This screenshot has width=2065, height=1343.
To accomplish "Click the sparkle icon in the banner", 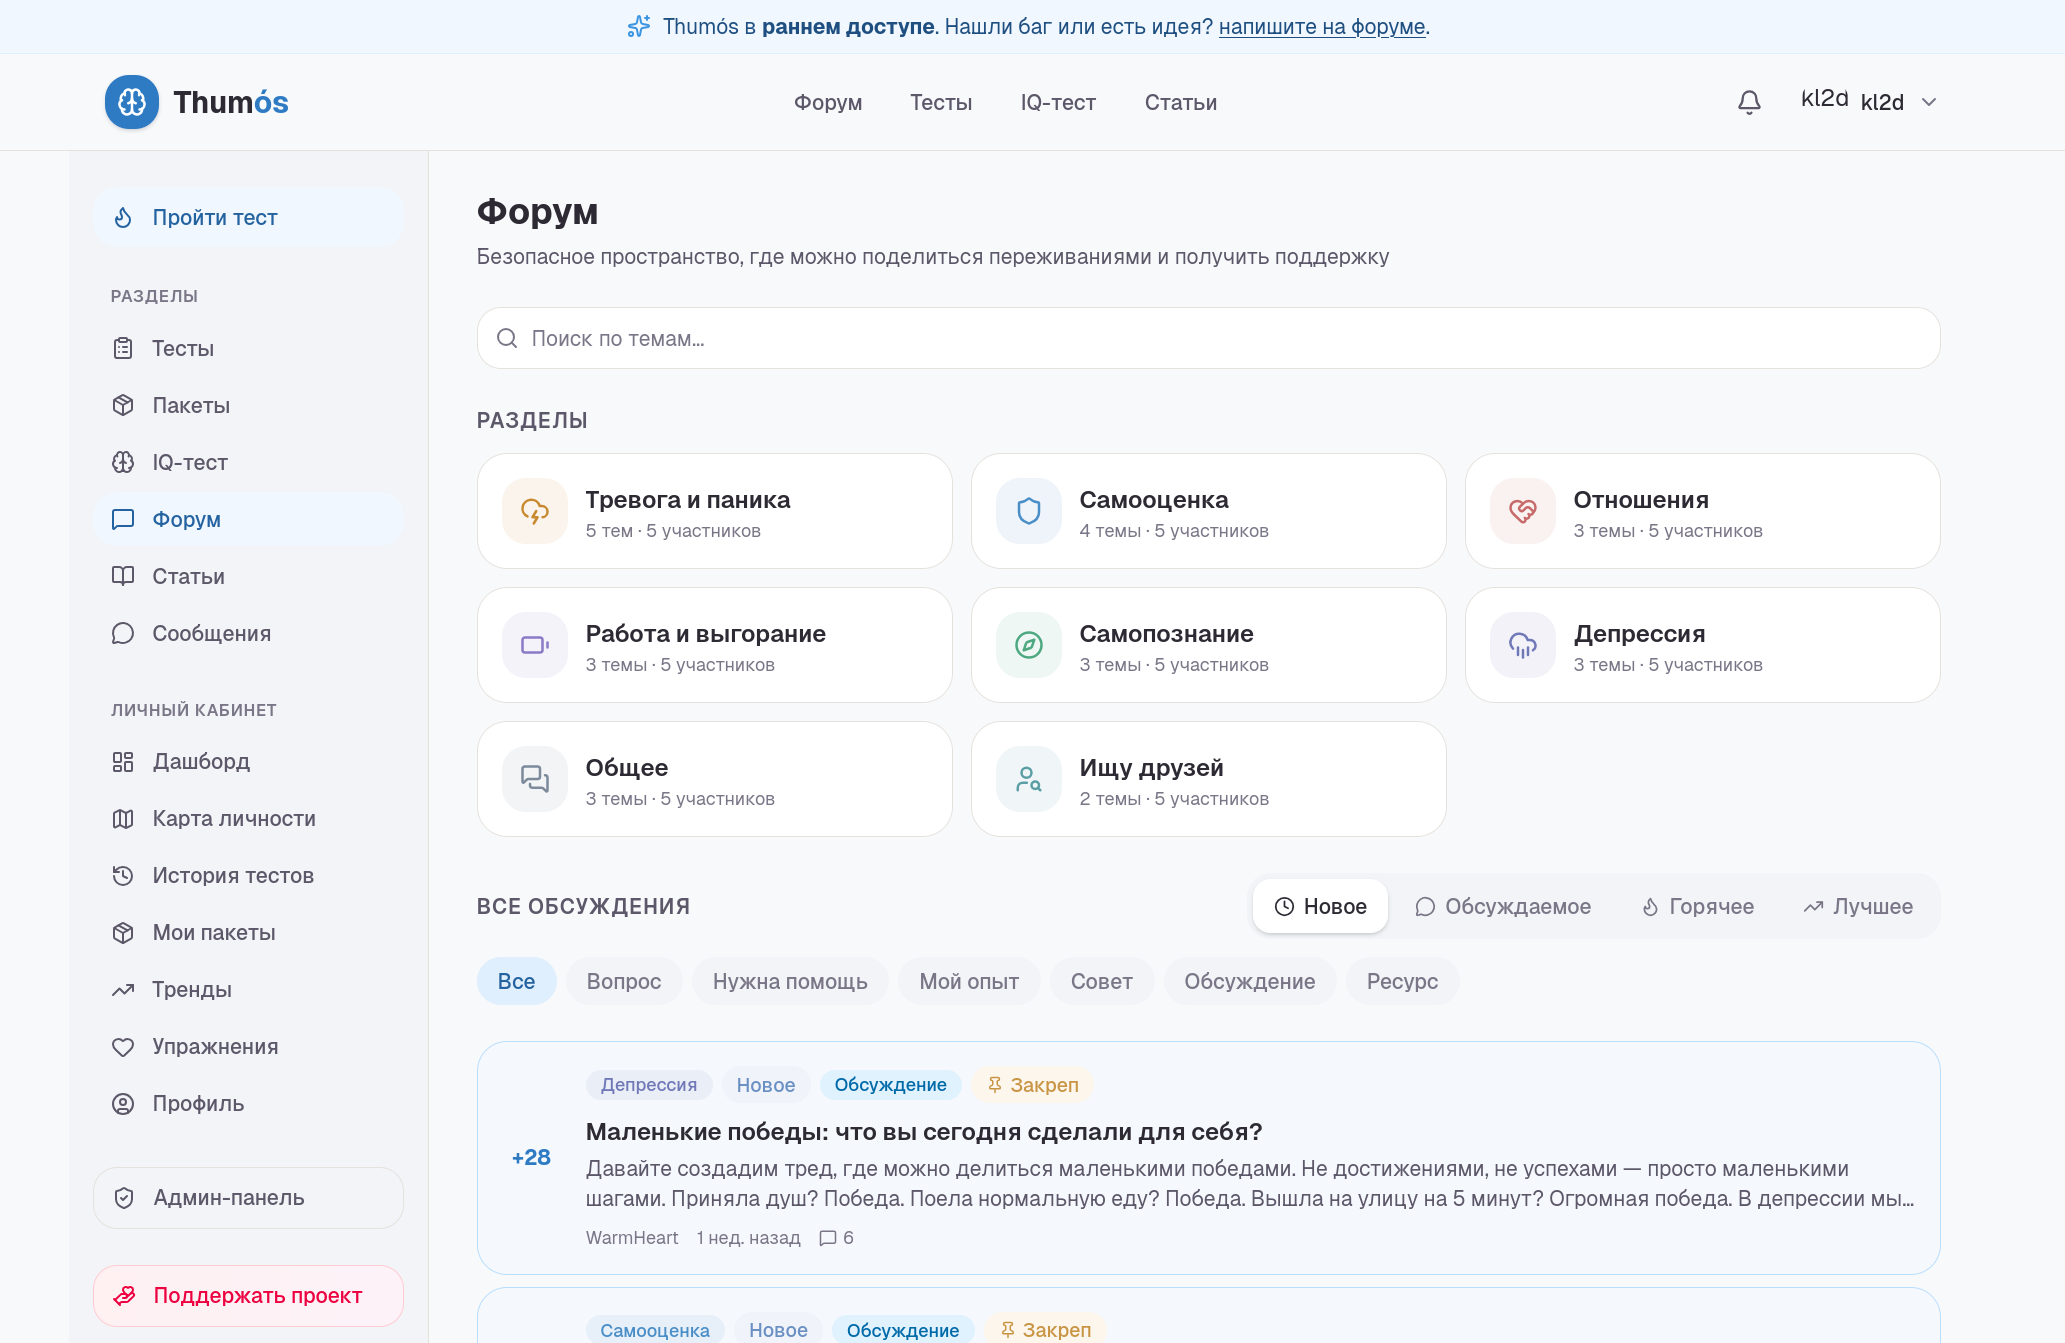I will click(x=638, y=27).
